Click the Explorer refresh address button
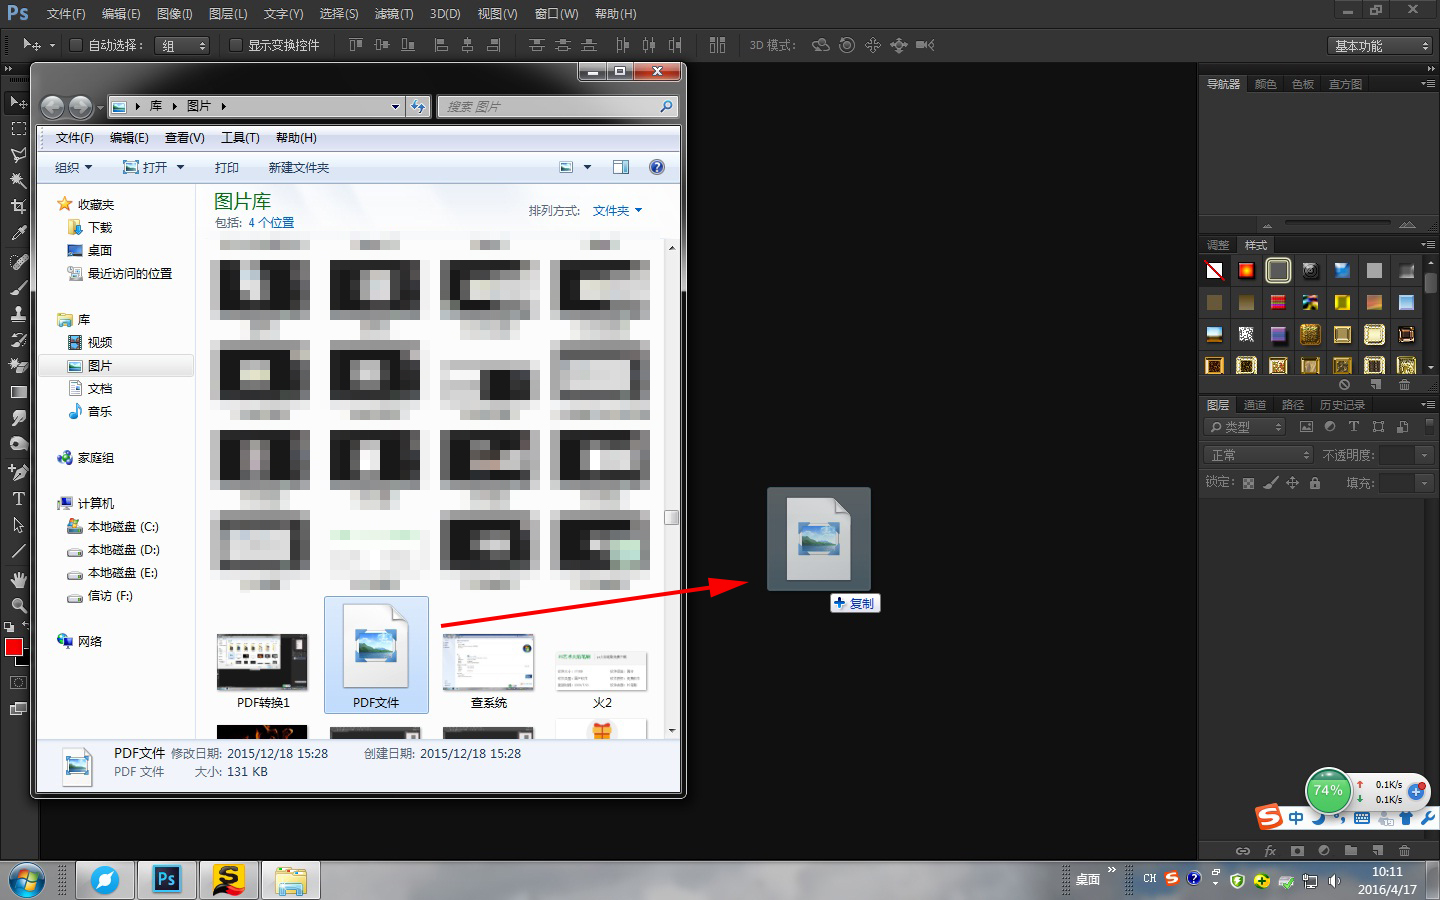The image size is (1440, 900). (418, 106)
